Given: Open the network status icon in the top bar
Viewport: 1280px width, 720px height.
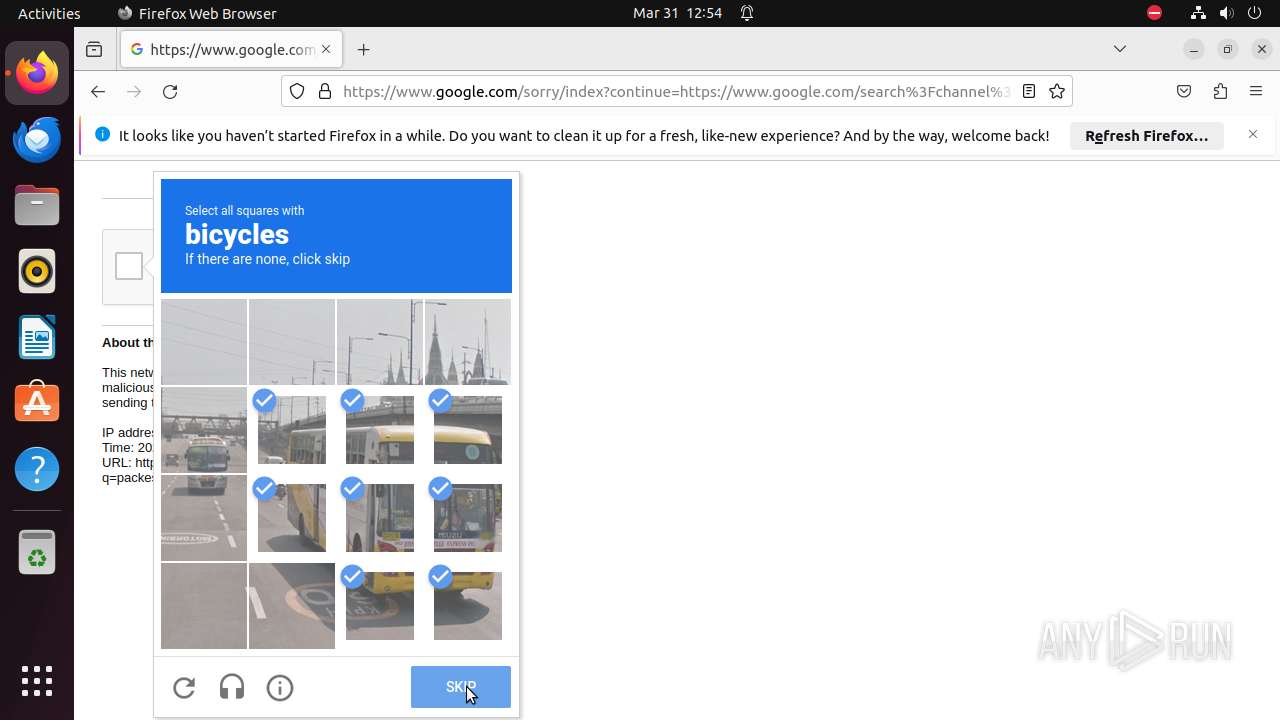Looking at the screenshot, I should coord(1198,13).
